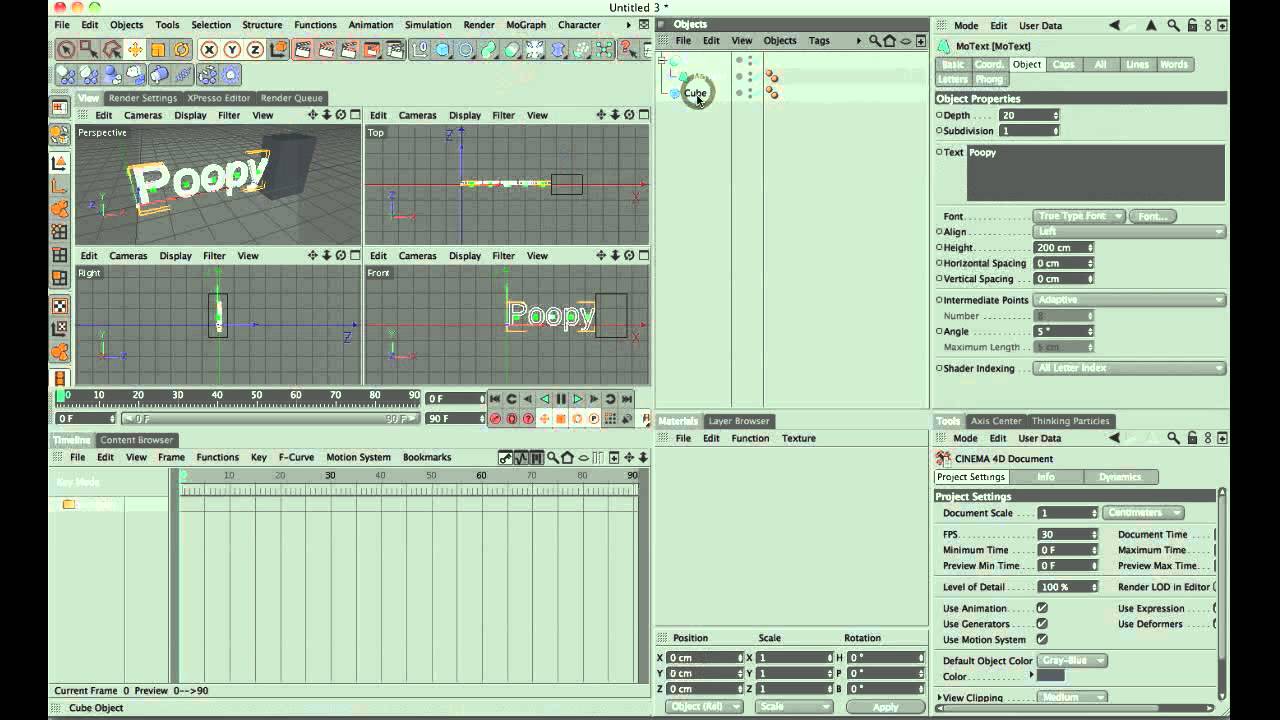Open the MoGraph menu
This screenshot has width=1280, height=720.
(x=525, y=25)
